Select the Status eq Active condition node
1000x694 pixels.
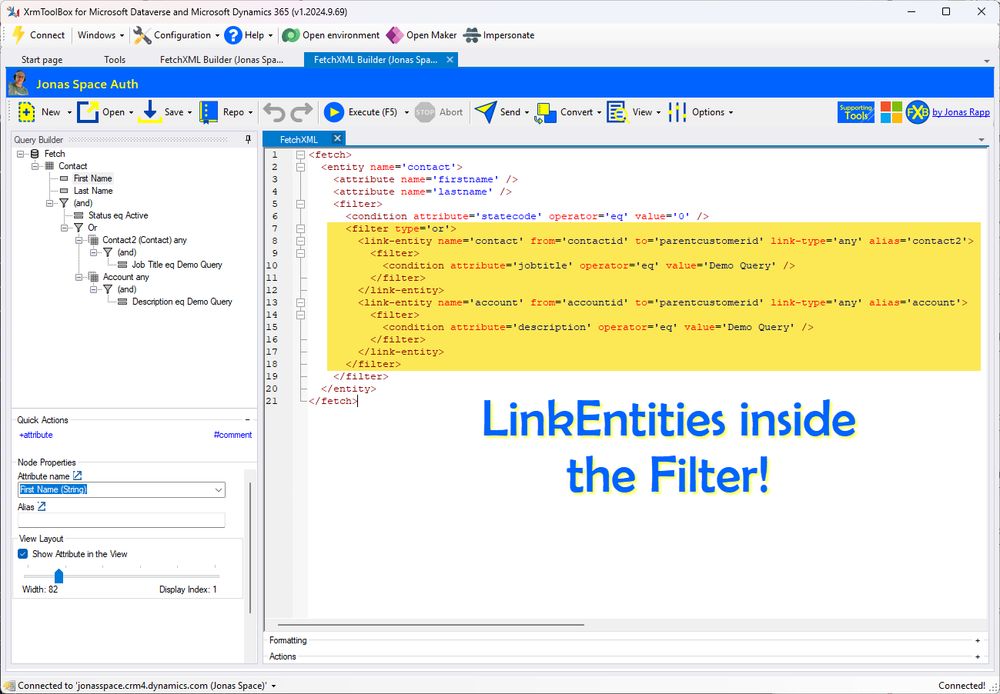[x=118, y=216]
